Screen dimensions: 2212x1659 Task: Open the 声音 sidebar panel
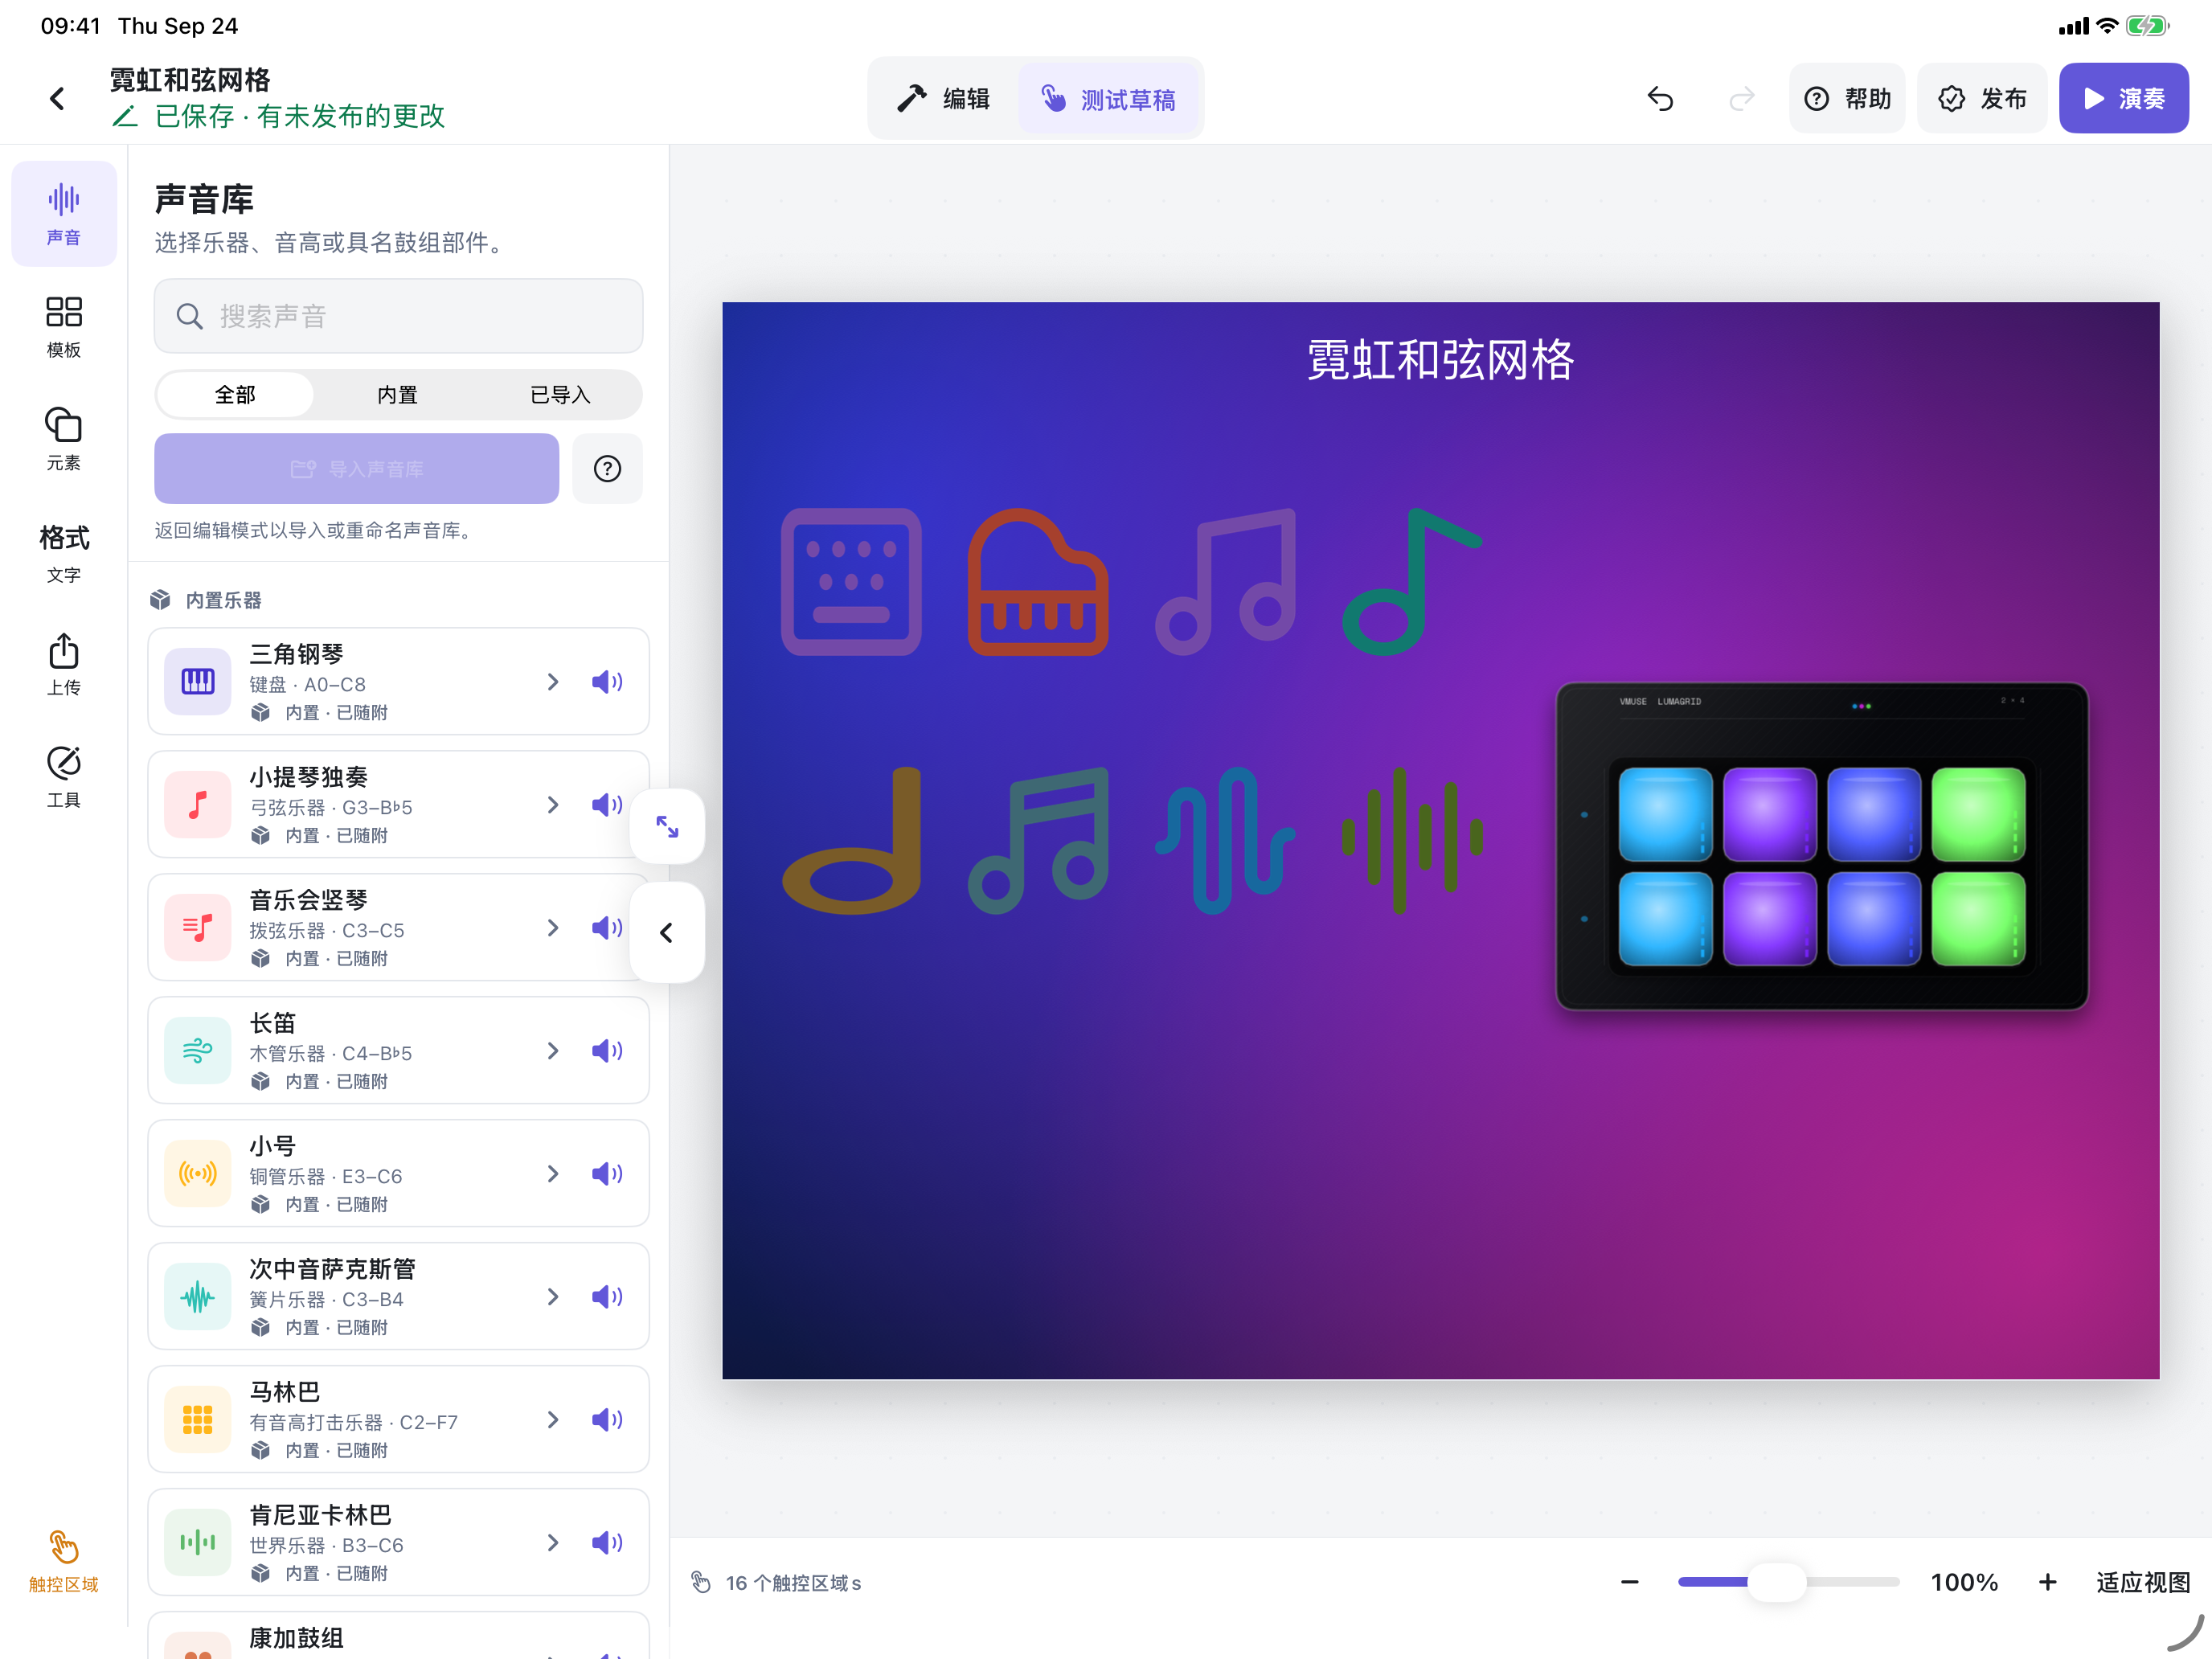[x=63, y=213]
